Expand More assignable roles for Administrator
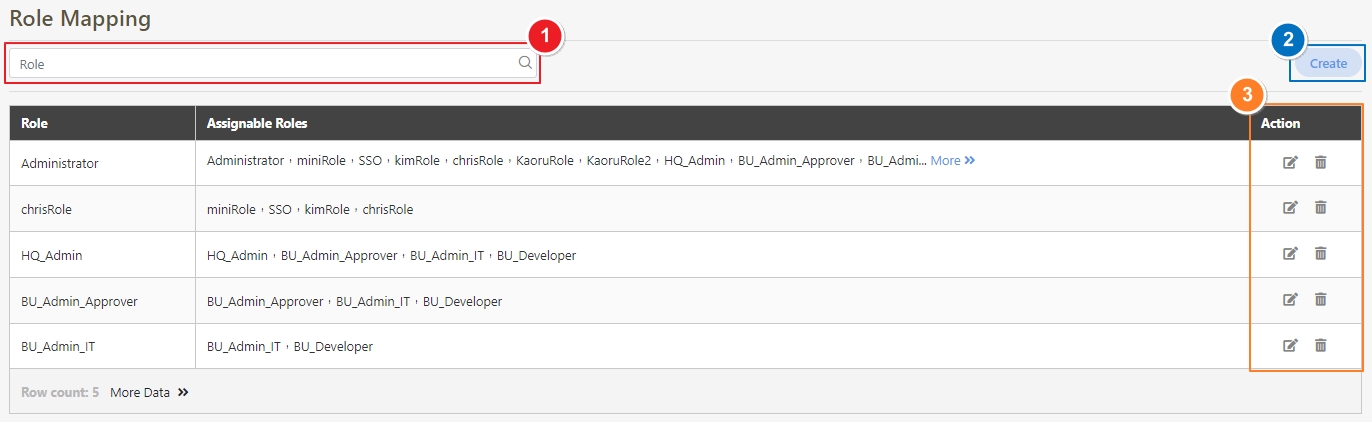This screenshot has width=1372, height=422. [952, 161]
